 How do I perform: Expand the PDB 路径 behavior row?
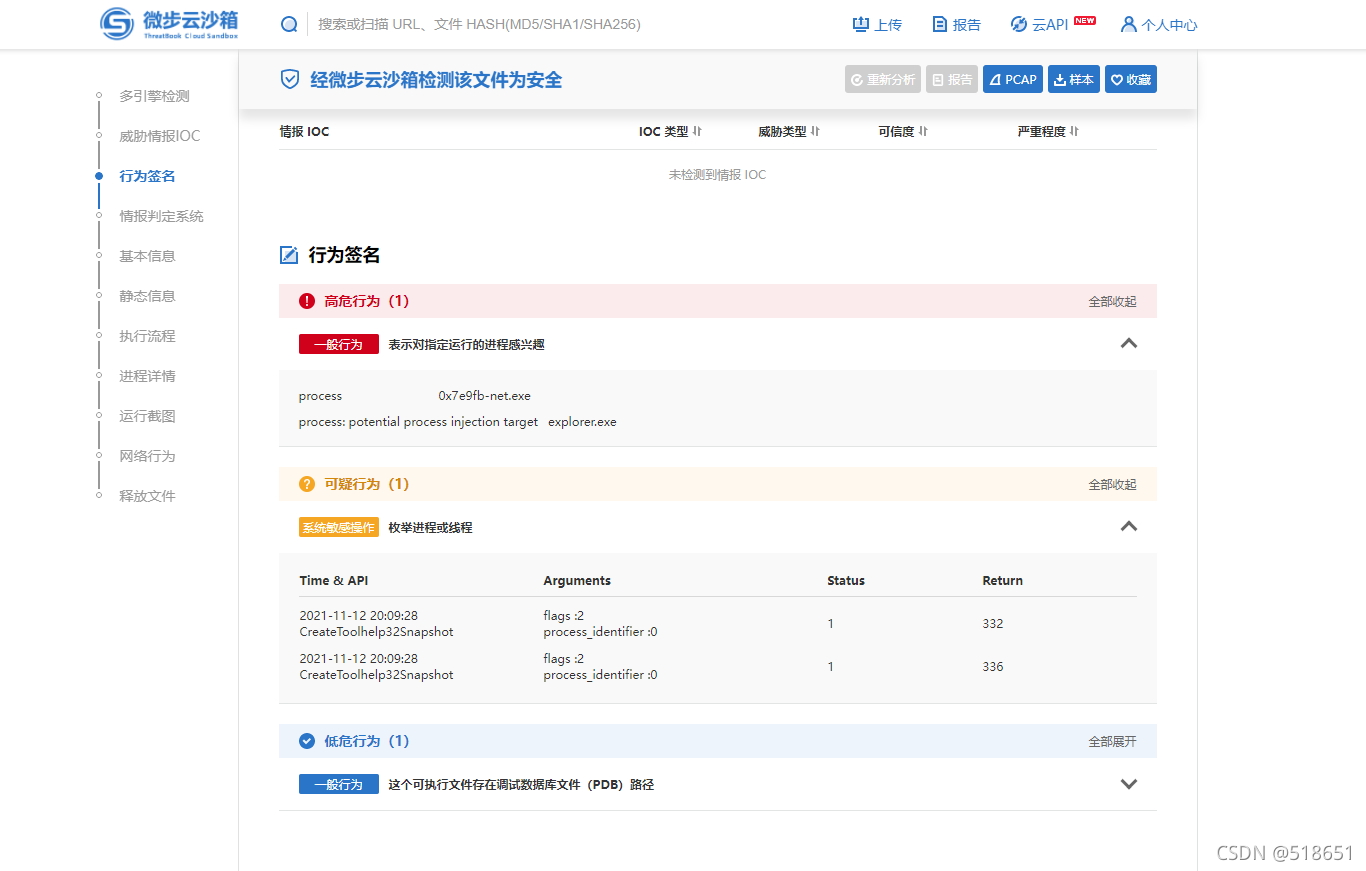[x=1129, y=784]
